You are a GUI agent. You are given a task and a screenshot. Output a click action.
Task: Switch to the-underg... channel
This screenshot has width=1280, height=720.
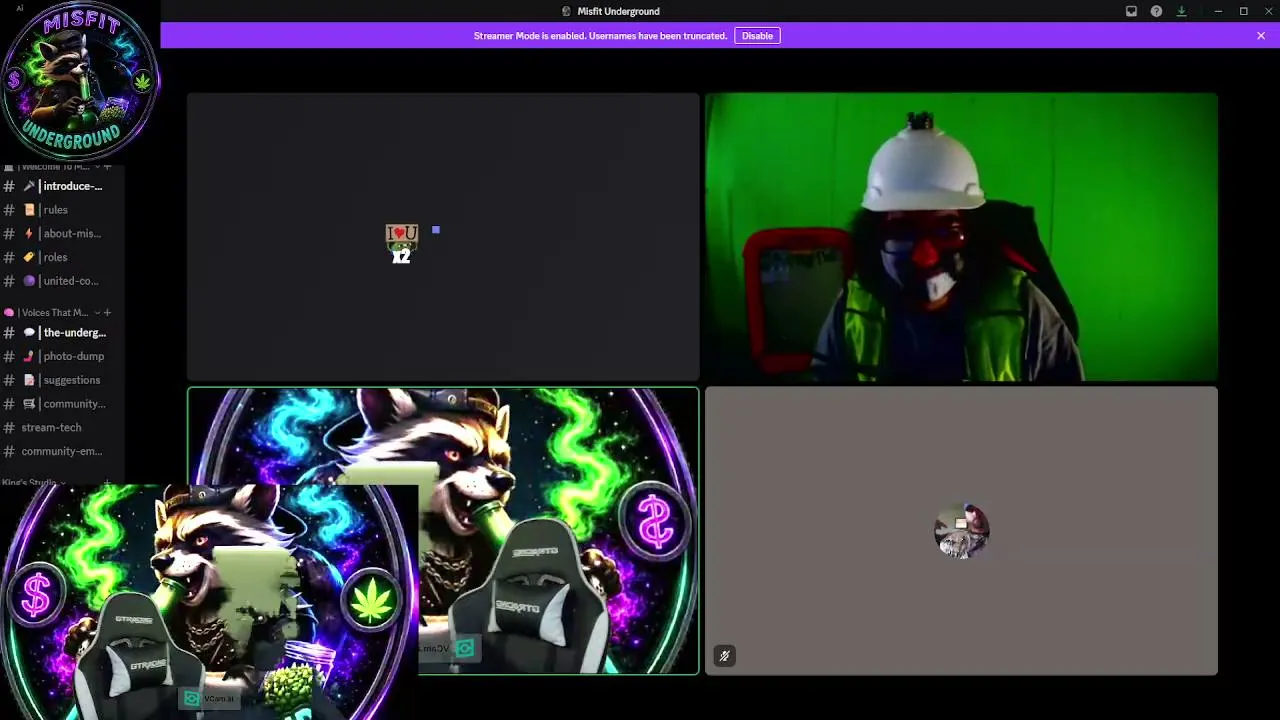point(62,333)
